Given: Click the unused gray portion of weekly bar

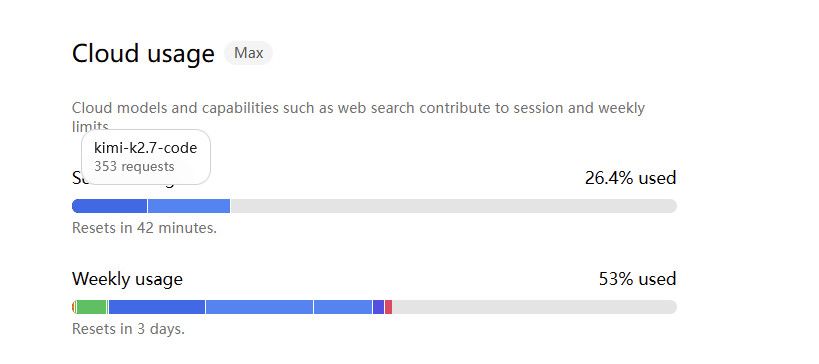Looking at the screenshot, I should click(534, 307).
